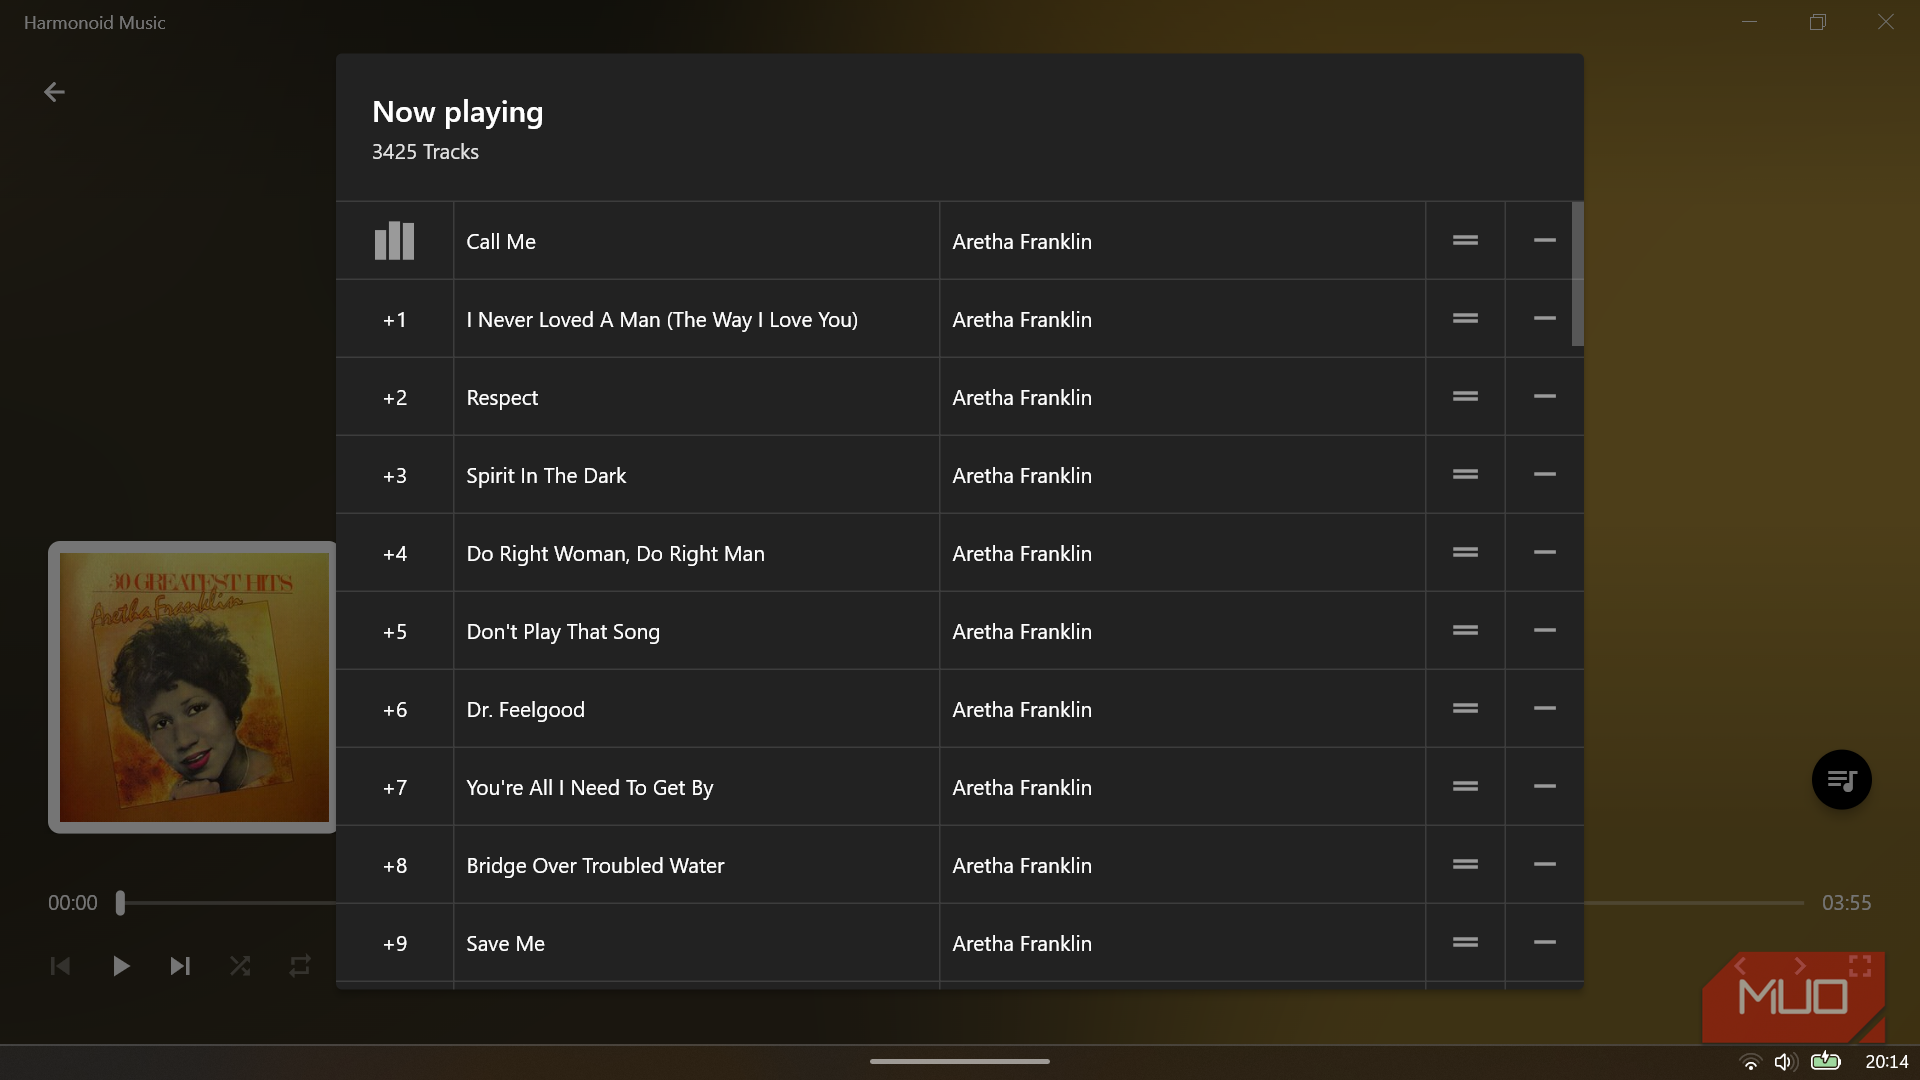This screenshot has height=1080, width=1920.
Task: Open the volume icon in system tray
Action: pyautogui.click(x=1785, y=1062)
